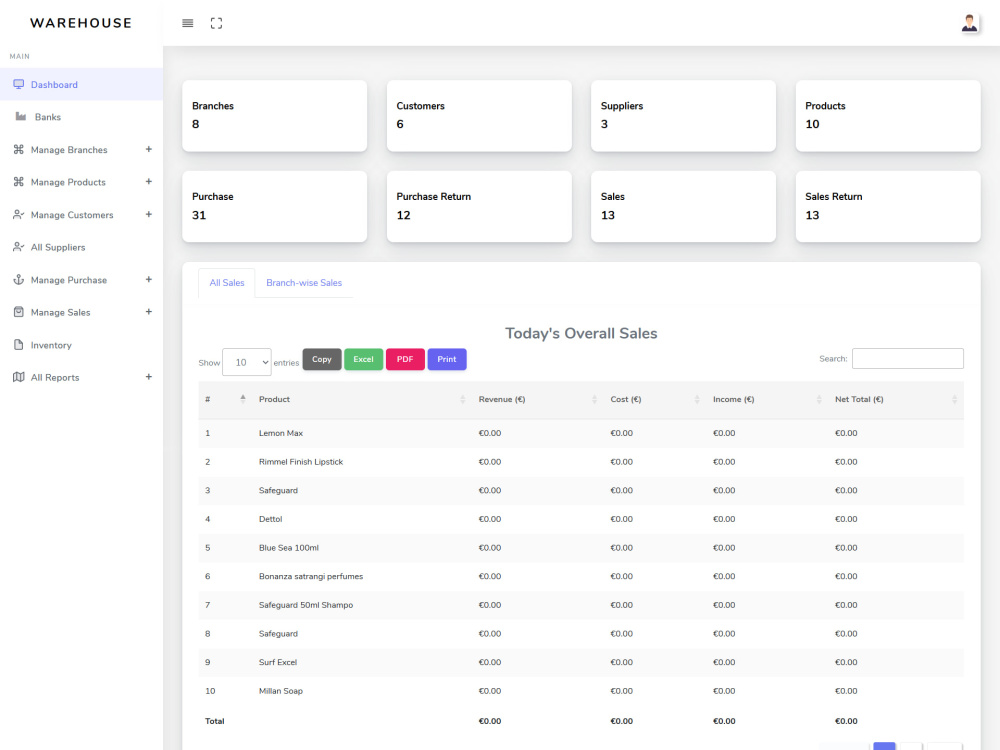Expand All Reports plus sign
Screen dimensions: 1000x750
[149, 377]
